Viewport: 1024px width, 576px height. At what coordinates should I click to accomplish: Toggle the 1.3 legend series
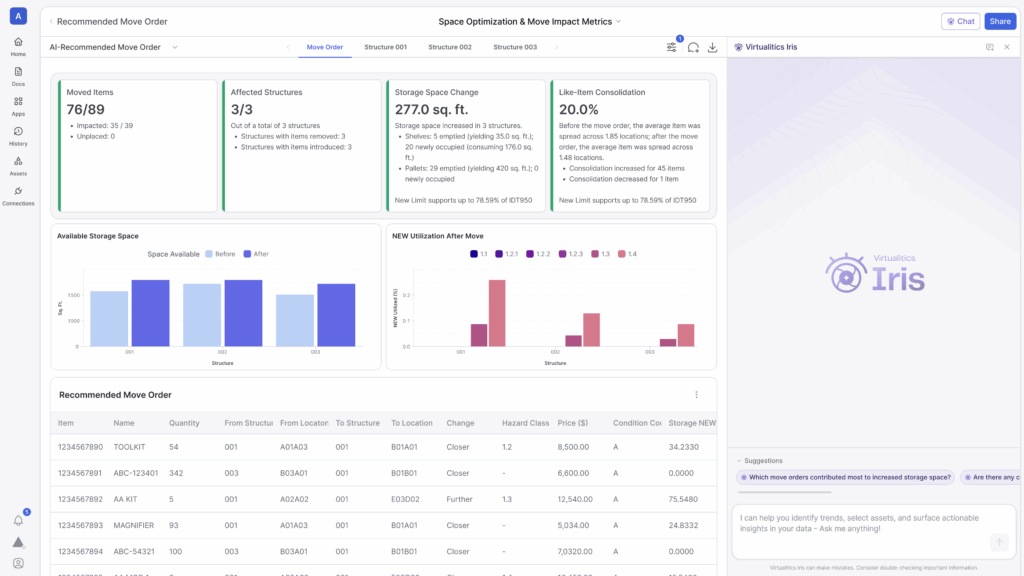click(x=600, y=254)
